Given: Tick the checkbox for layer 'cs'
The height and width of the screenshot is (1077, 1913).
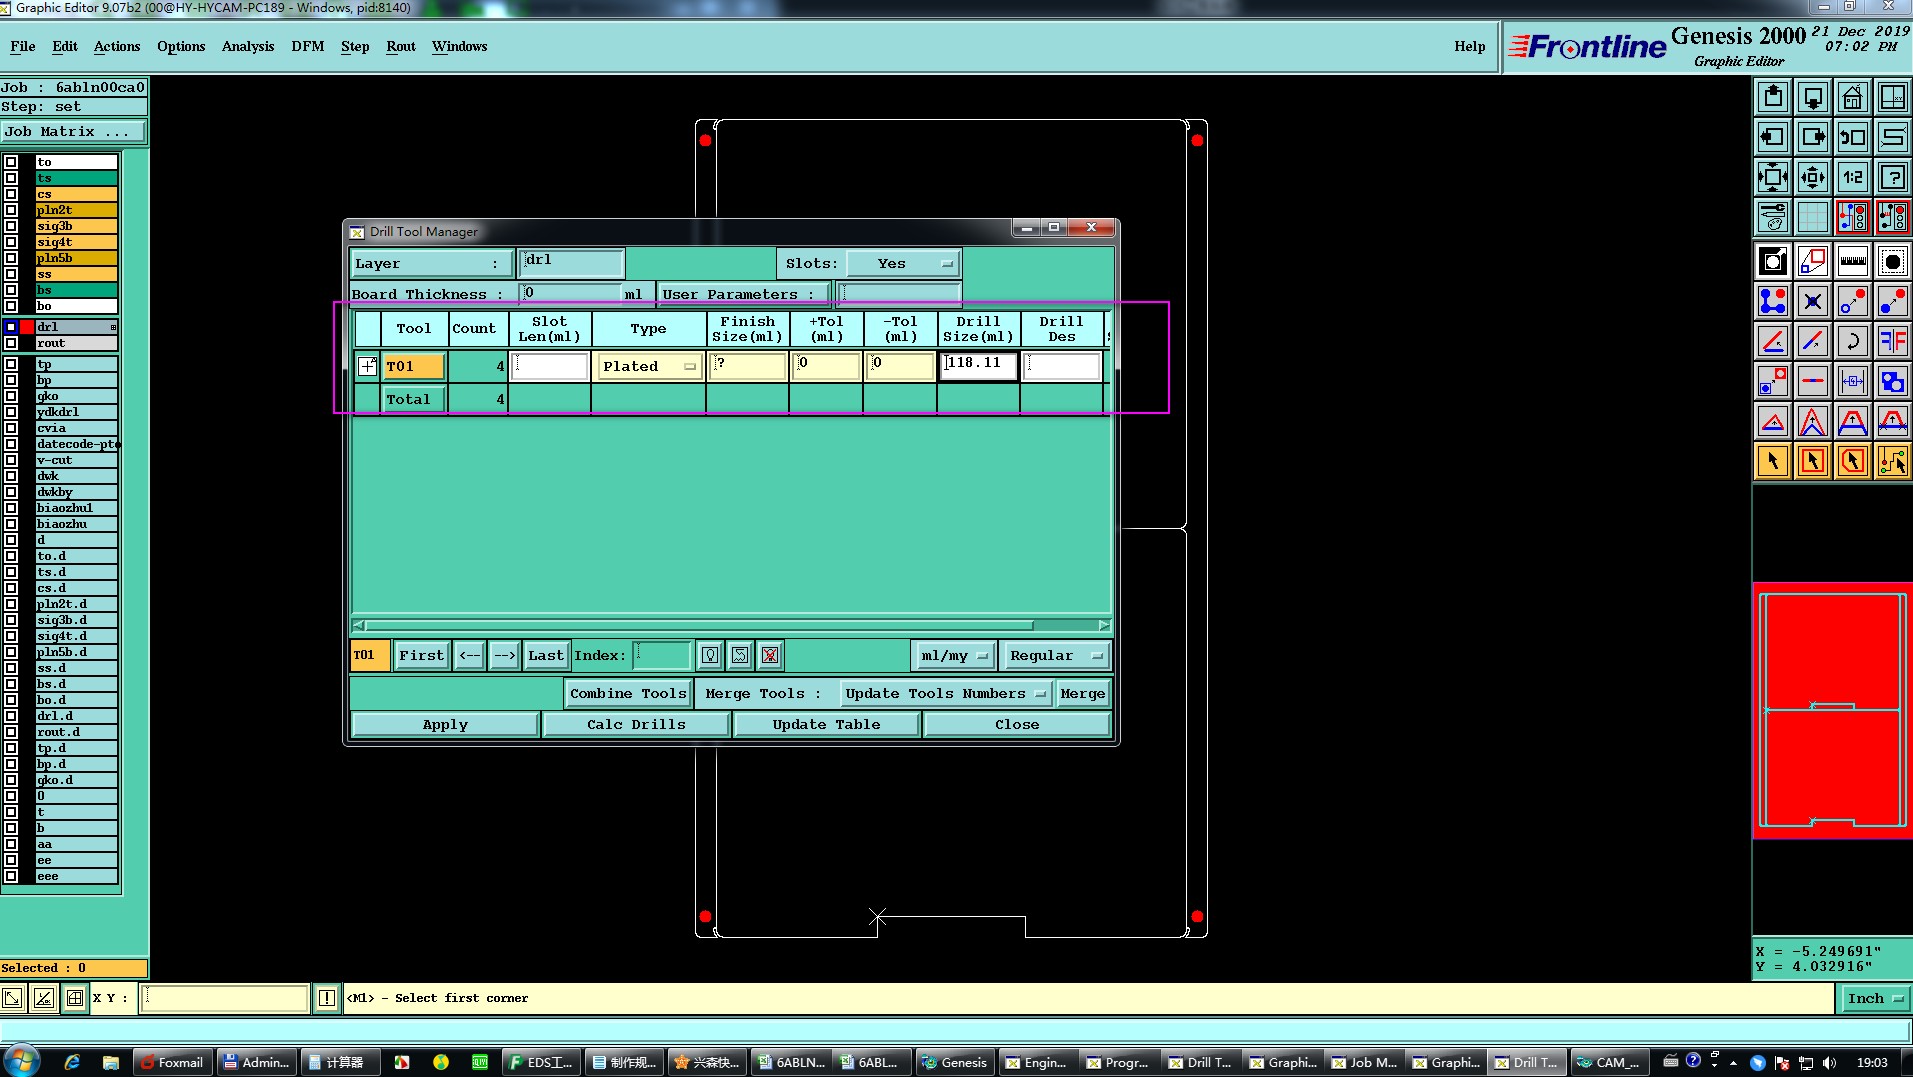Looking at the screenshot, I should (11, 194).
